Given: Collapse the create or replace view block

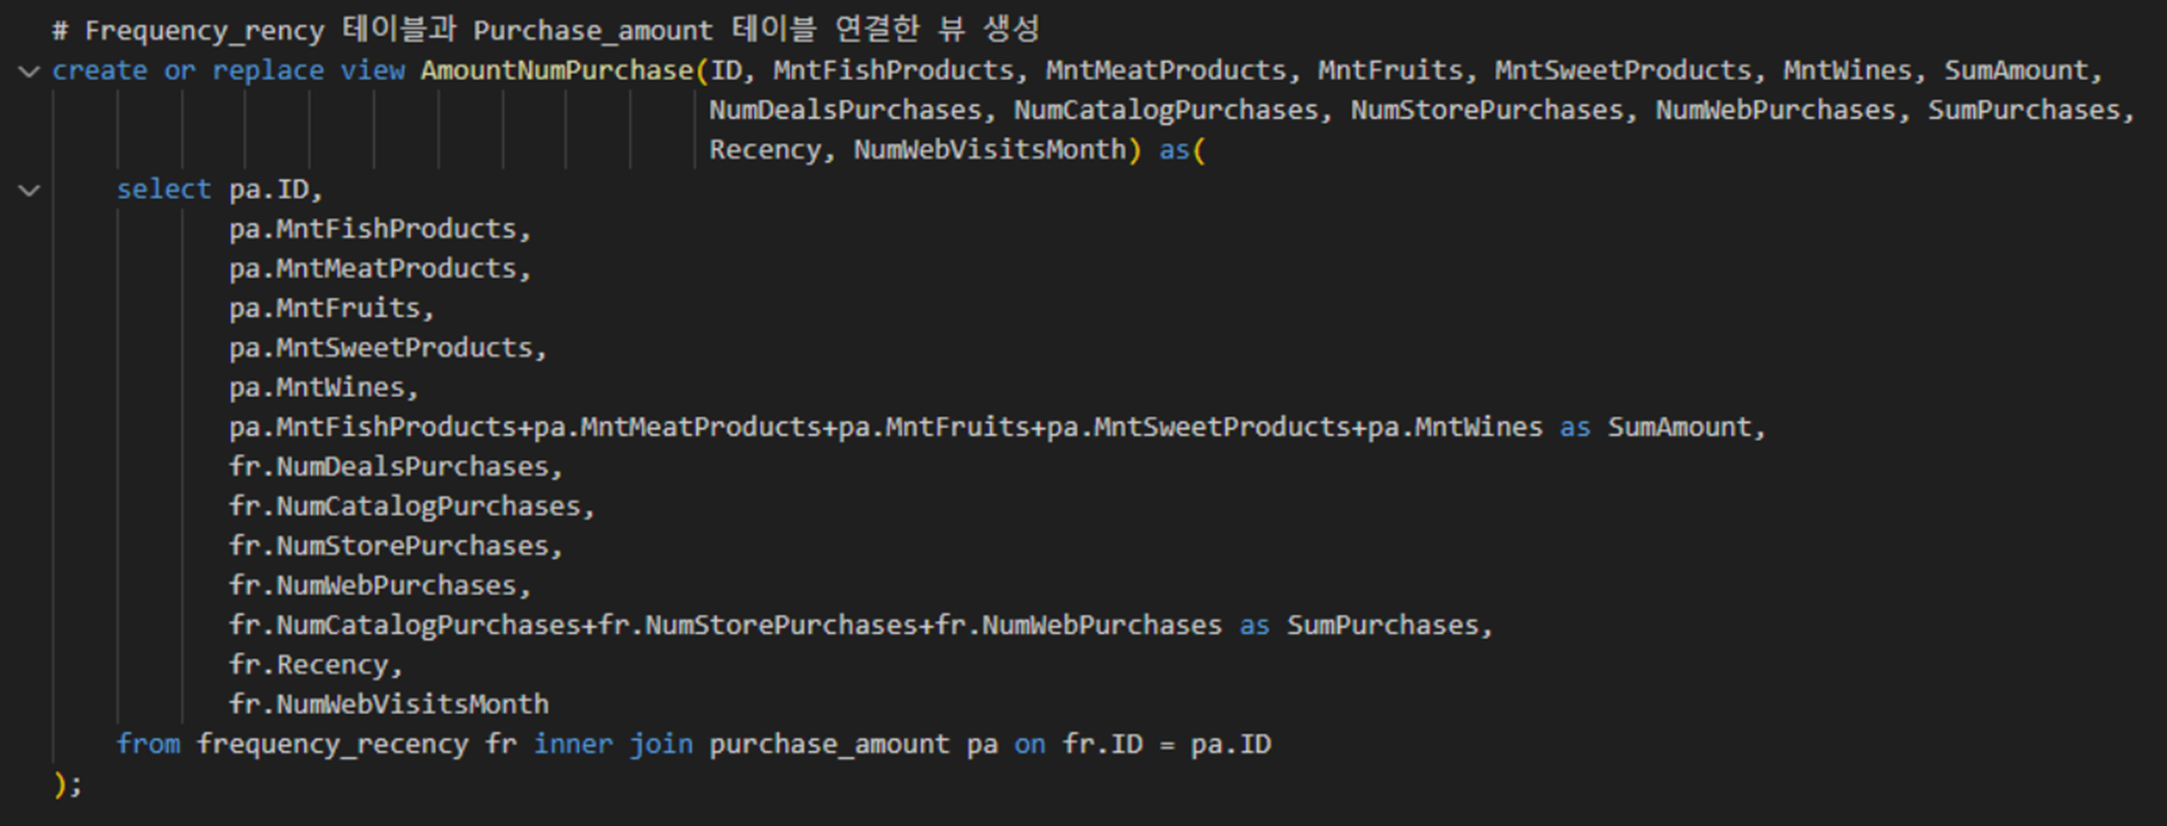Looking at the screenshot, I should [x=29, y=71].
